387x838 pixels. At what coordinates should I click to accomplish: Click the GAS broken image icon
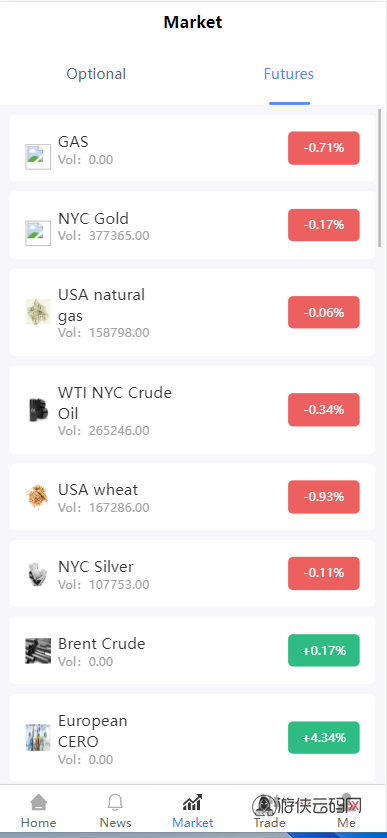(38, 157)
